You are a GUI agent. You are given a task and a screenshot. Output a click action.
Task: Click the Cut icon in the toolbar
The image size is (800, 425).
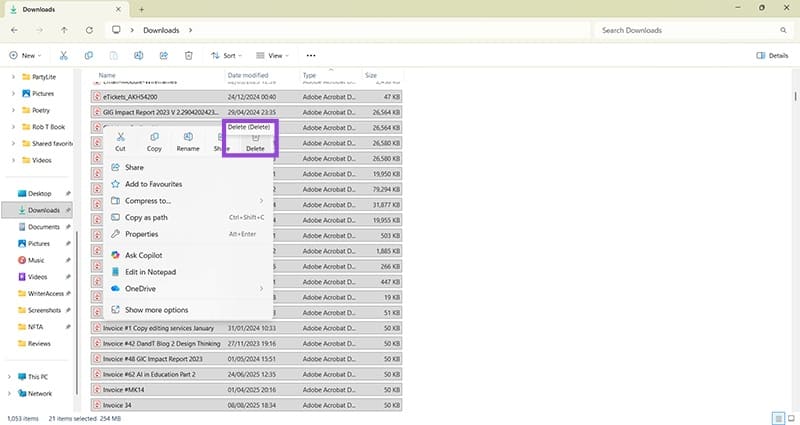[x=64, y=56]
